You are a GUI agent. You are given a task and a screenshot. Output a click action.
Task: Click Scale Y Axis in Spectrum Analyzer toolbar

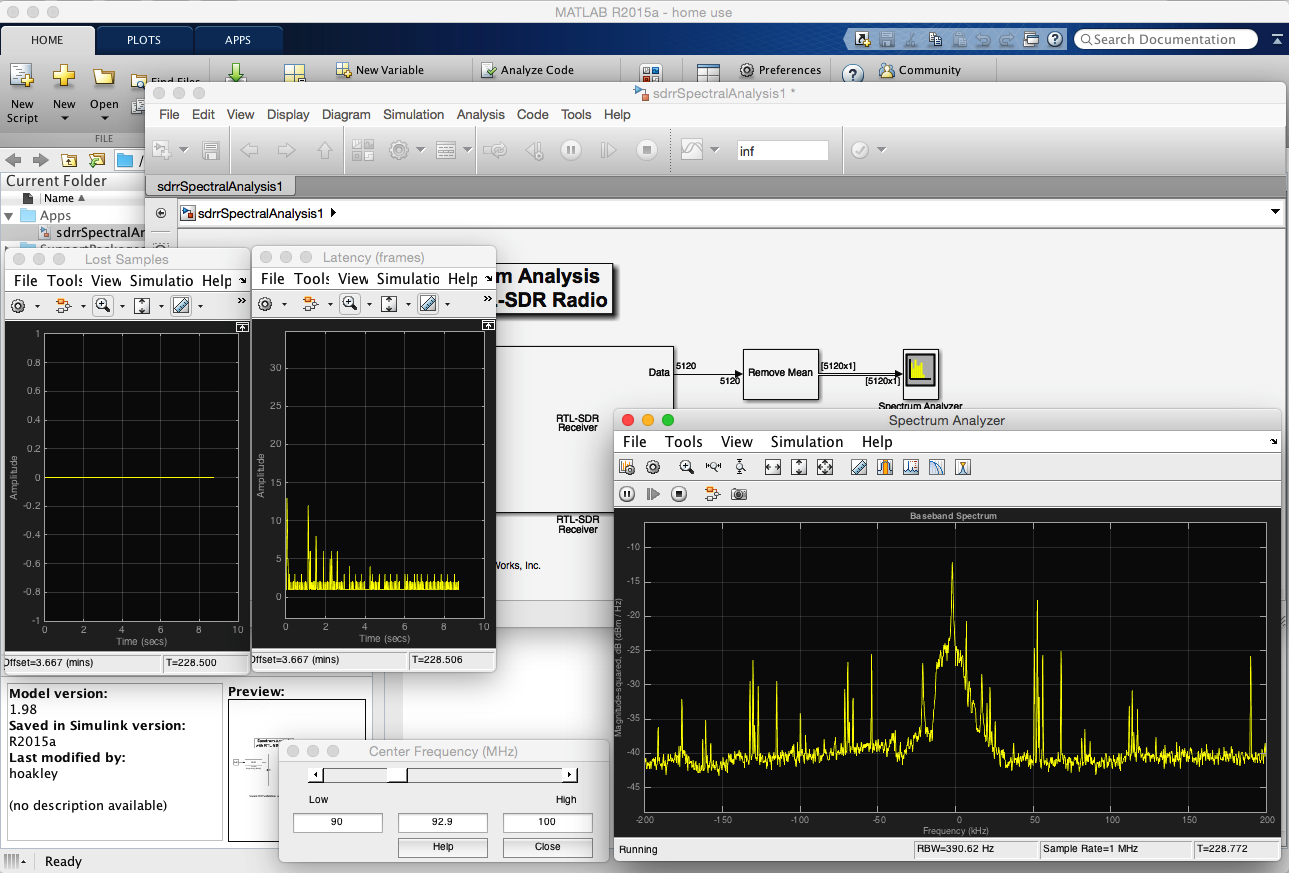(797, 466)
